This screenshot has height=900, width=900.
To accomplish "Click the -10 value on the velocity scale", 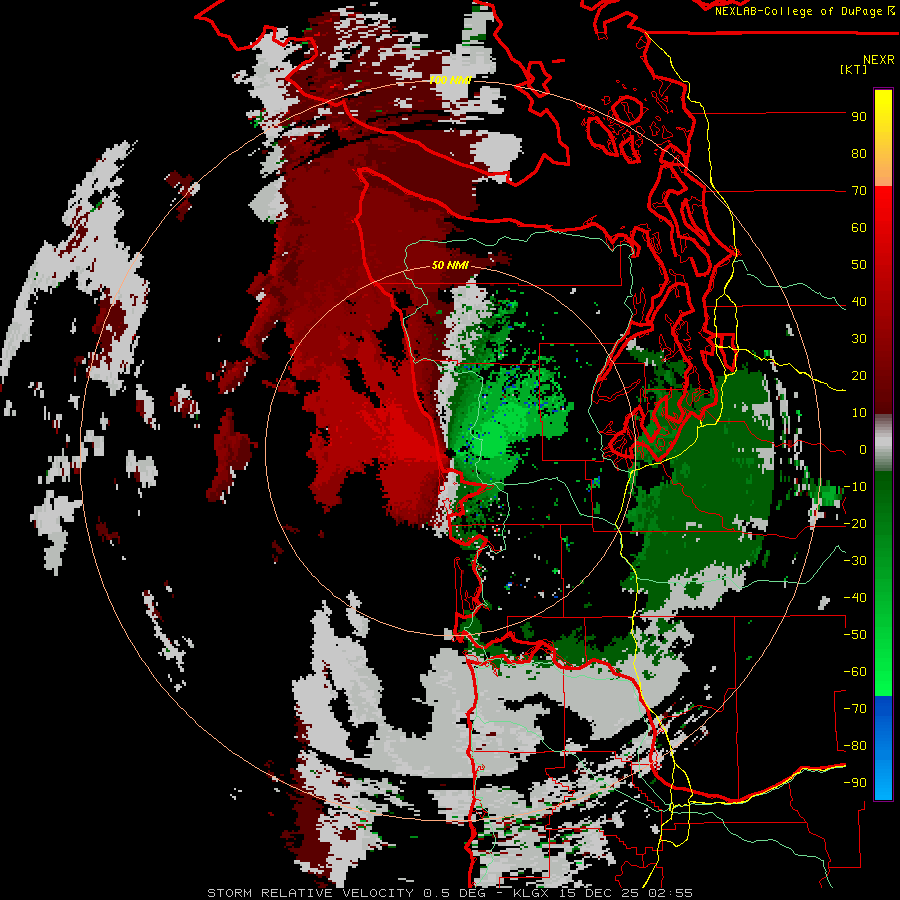I will (x=855, y=487).
